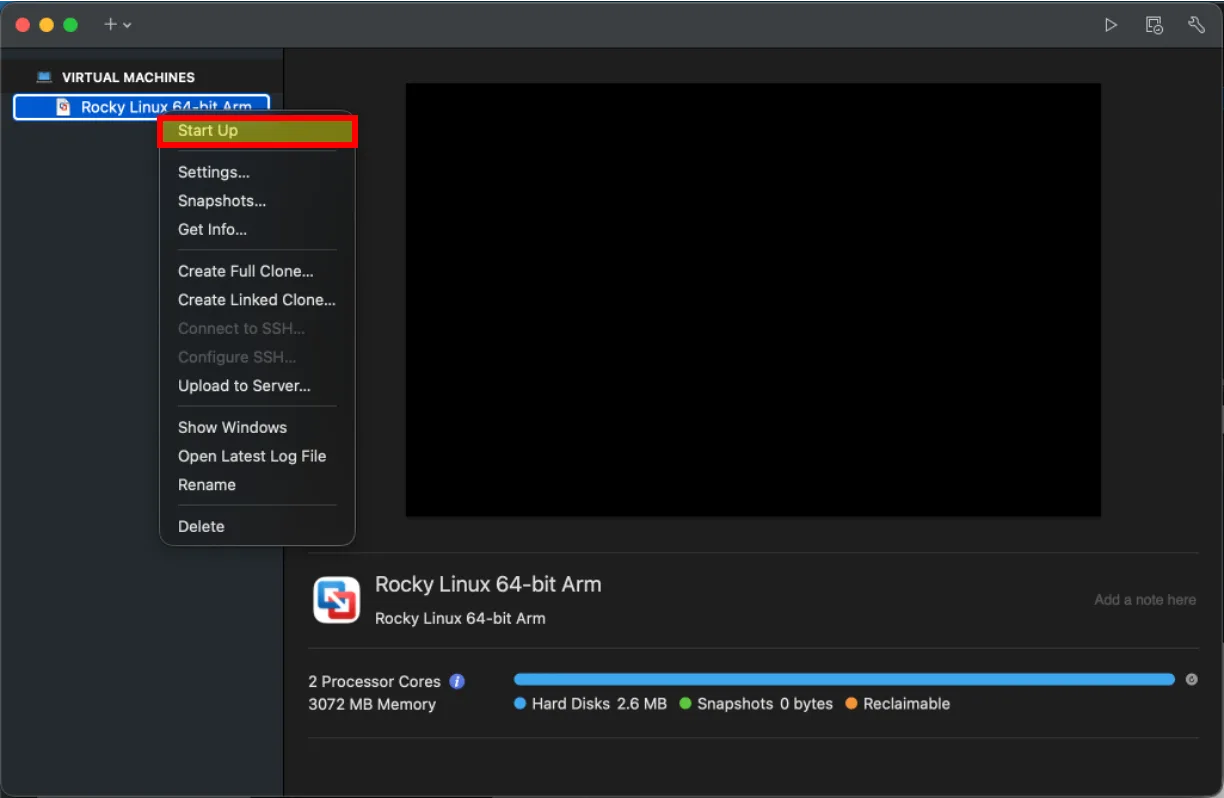Click the black VM preview screen
Image resolution: width=1224 pixels, height=798 pixels.
click(753, 300)
